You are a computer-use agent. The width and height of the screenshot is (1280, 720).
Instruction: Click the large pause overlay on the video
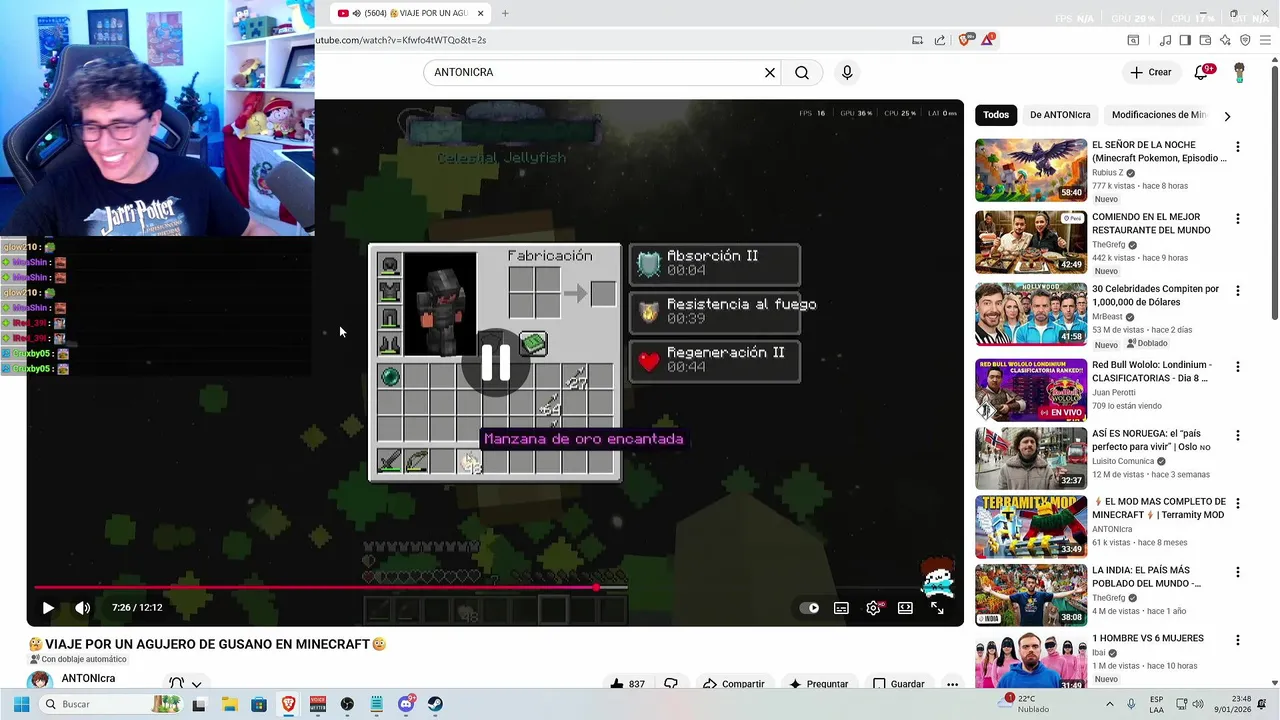tap(496, 363)
